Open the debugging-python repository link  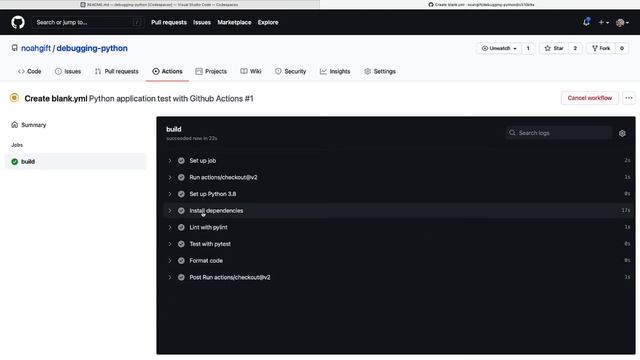click(92, 48)
